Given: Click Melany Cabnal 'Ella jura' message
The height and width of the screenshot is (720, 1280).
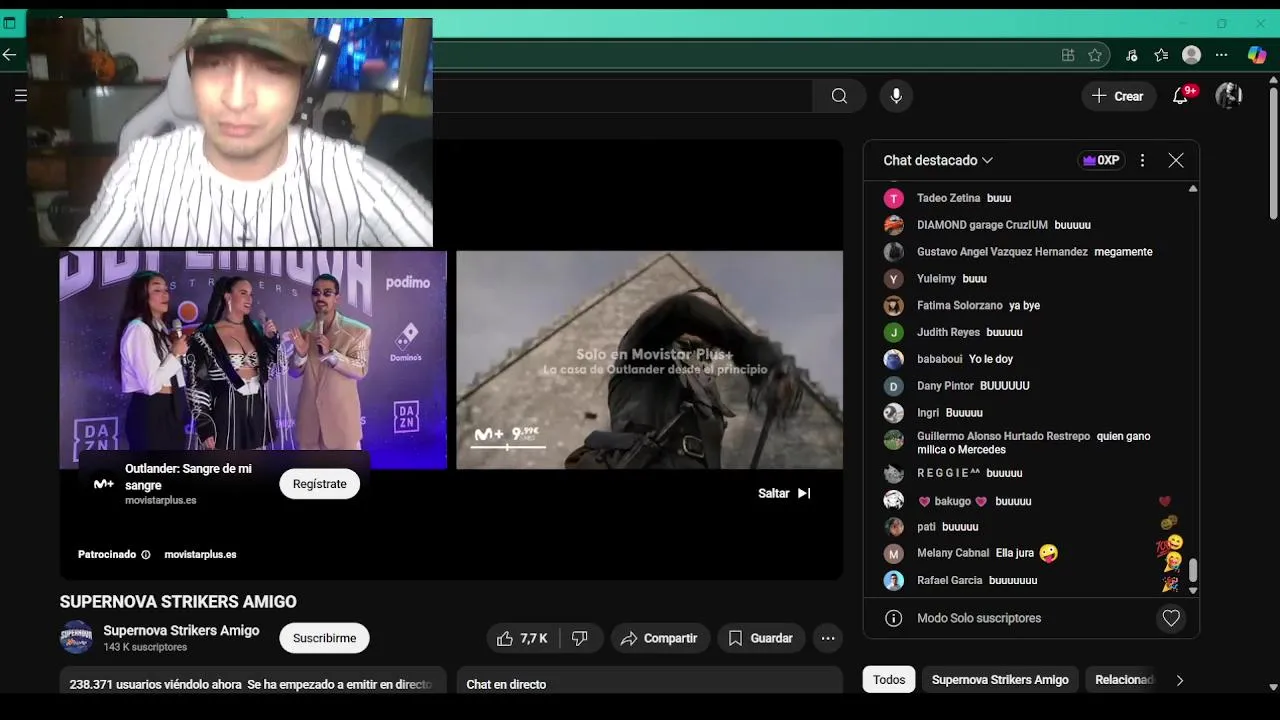Looking at the screenshot, I should 1030,553.
